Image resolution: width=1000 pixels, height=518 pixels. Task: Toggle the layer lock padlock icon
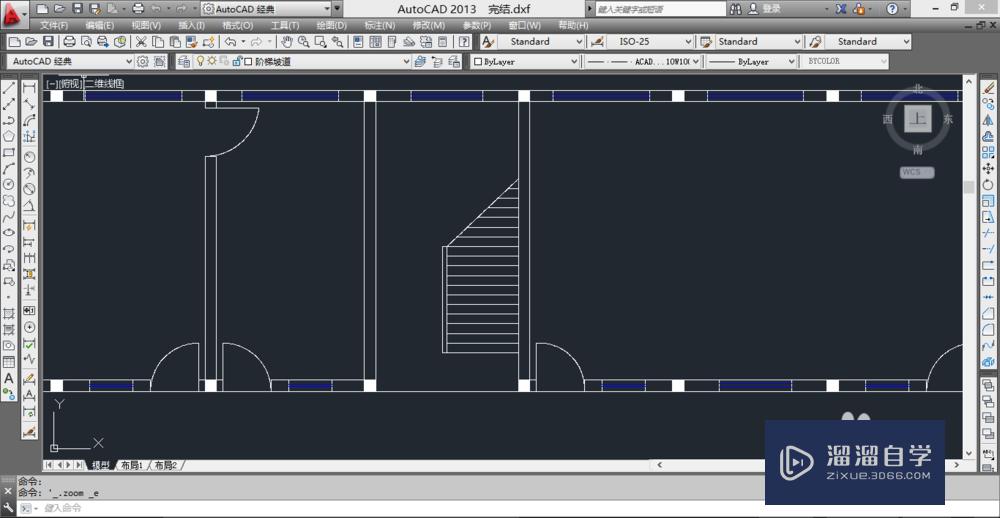[x=237, y=61]
